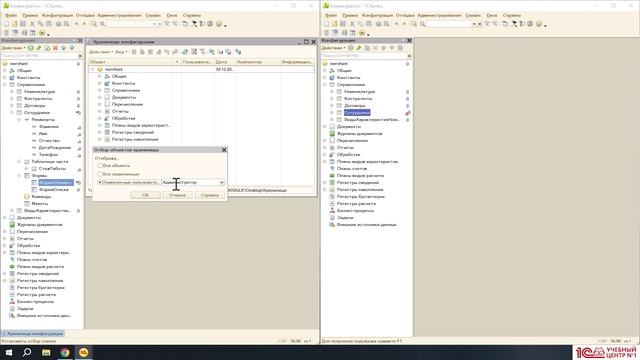
Task: Expand Справочники in the Хранилище конфигурации tree
Action: click(99, 90)
